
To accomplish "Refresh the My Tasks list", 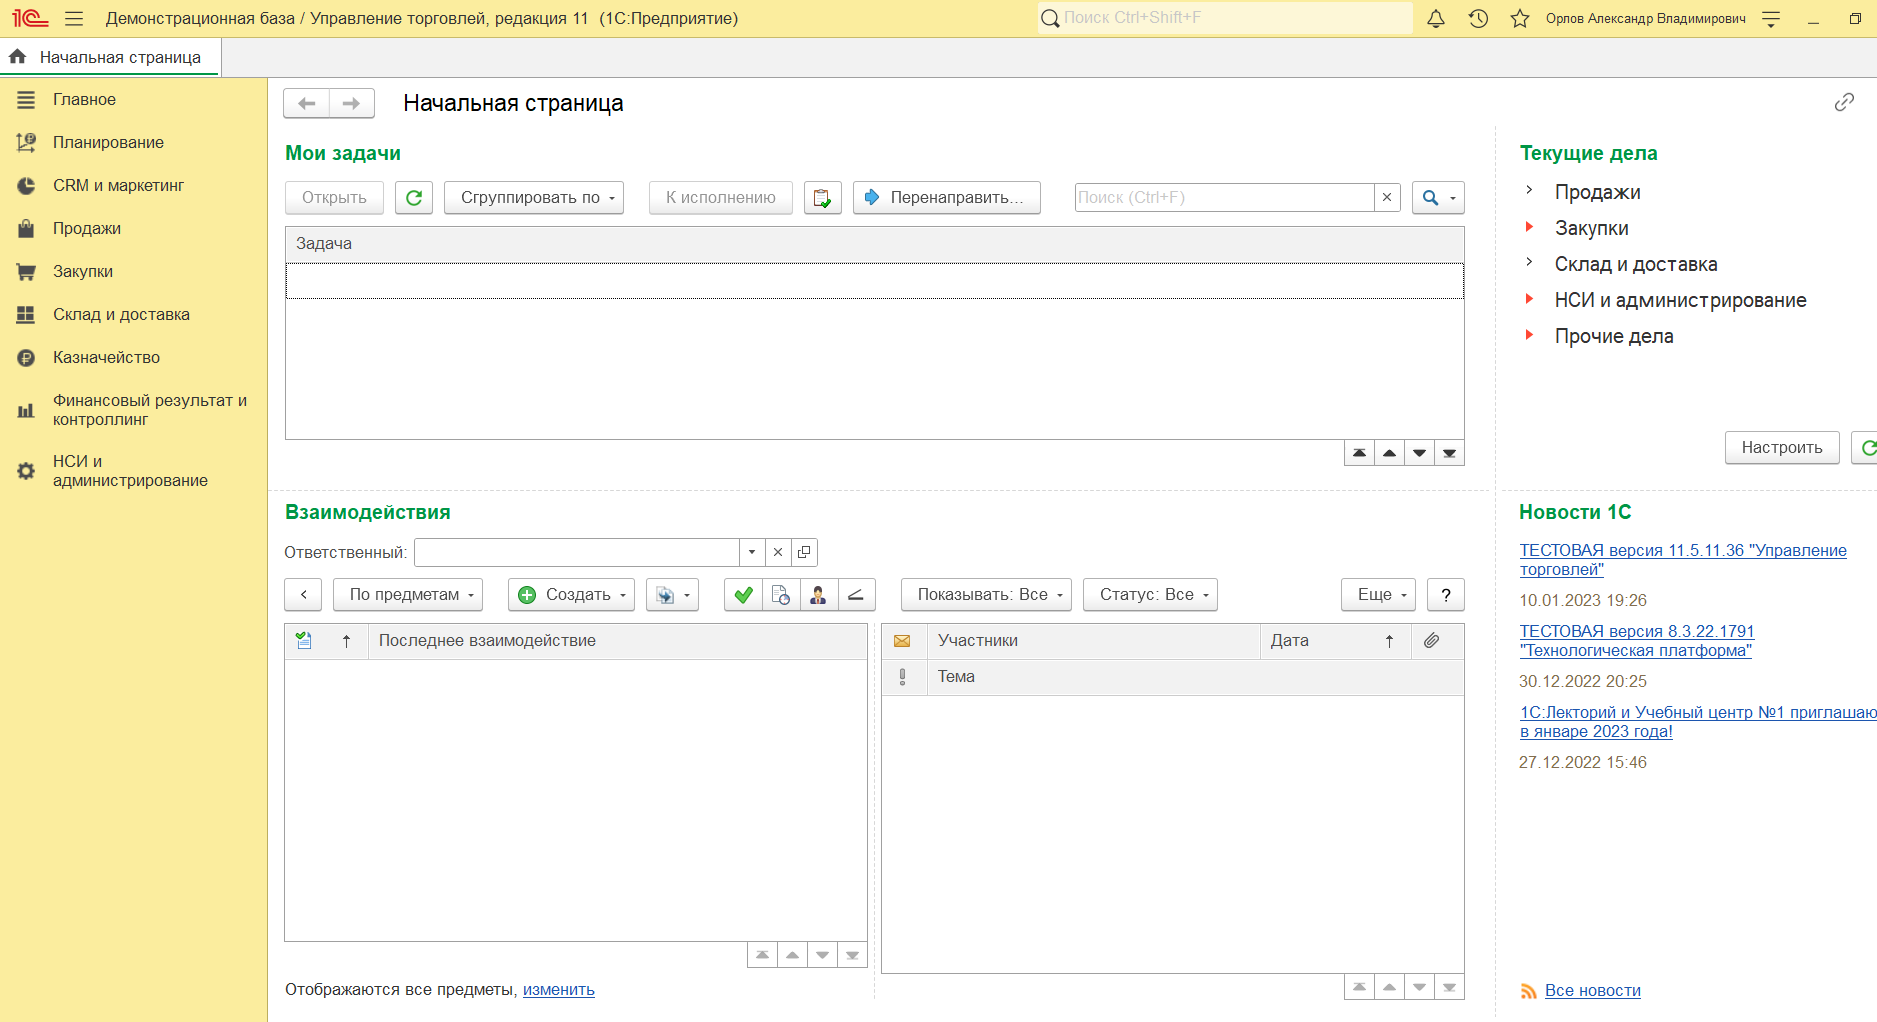I will click(x=414, y=198).
